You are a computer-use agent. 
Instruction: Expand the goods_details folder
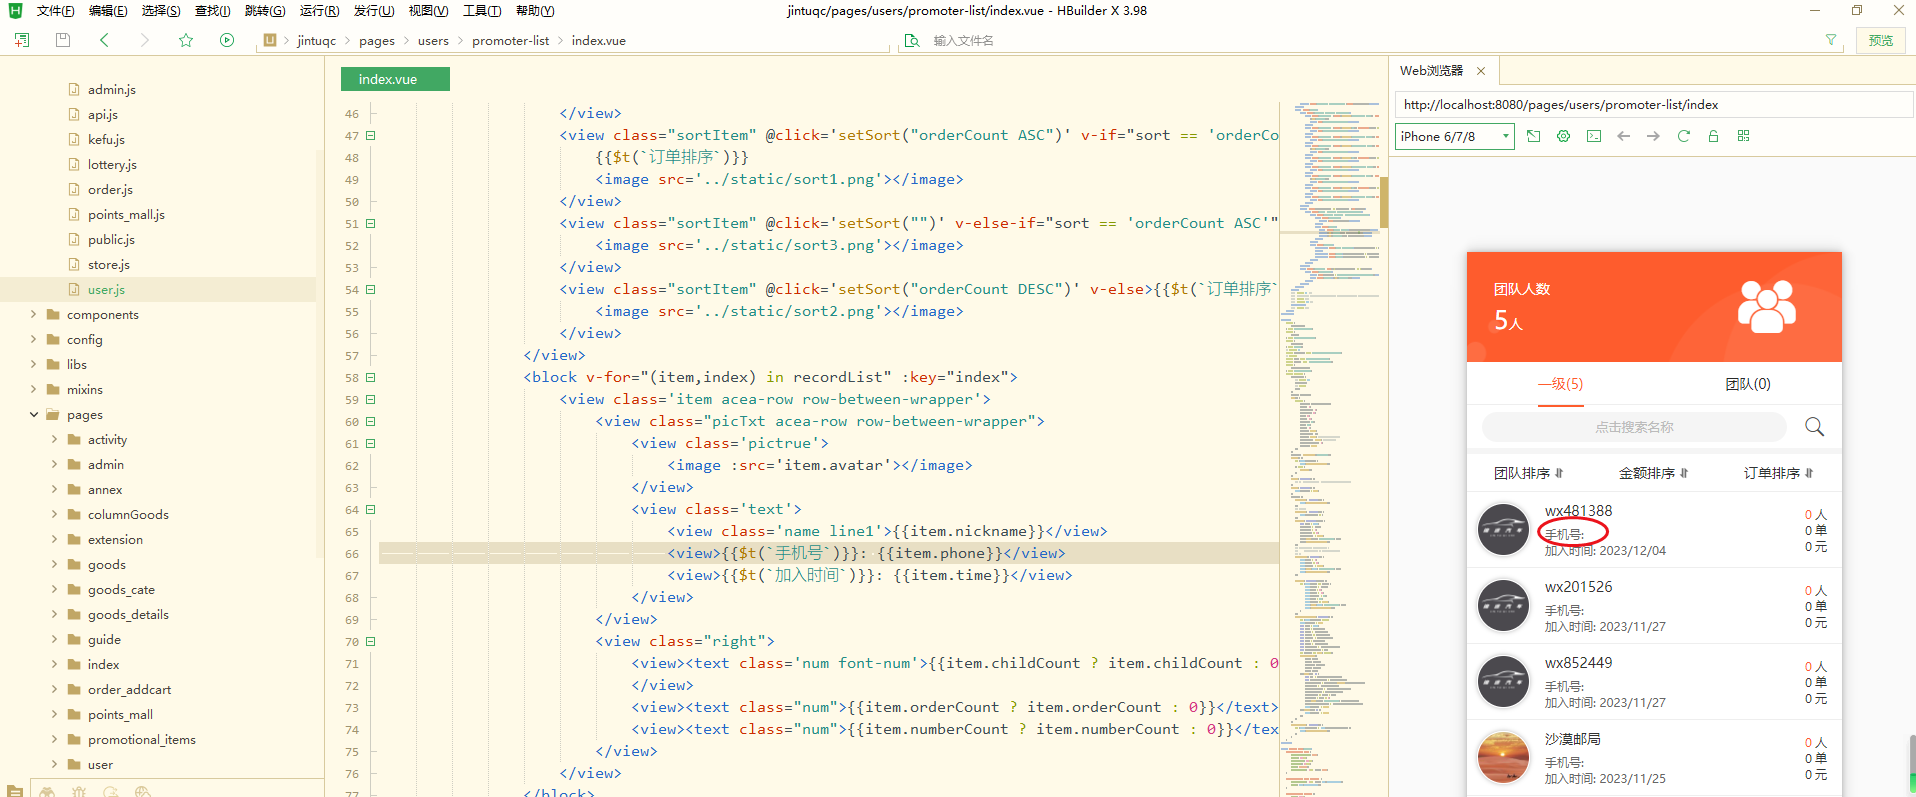click(54, 614)
